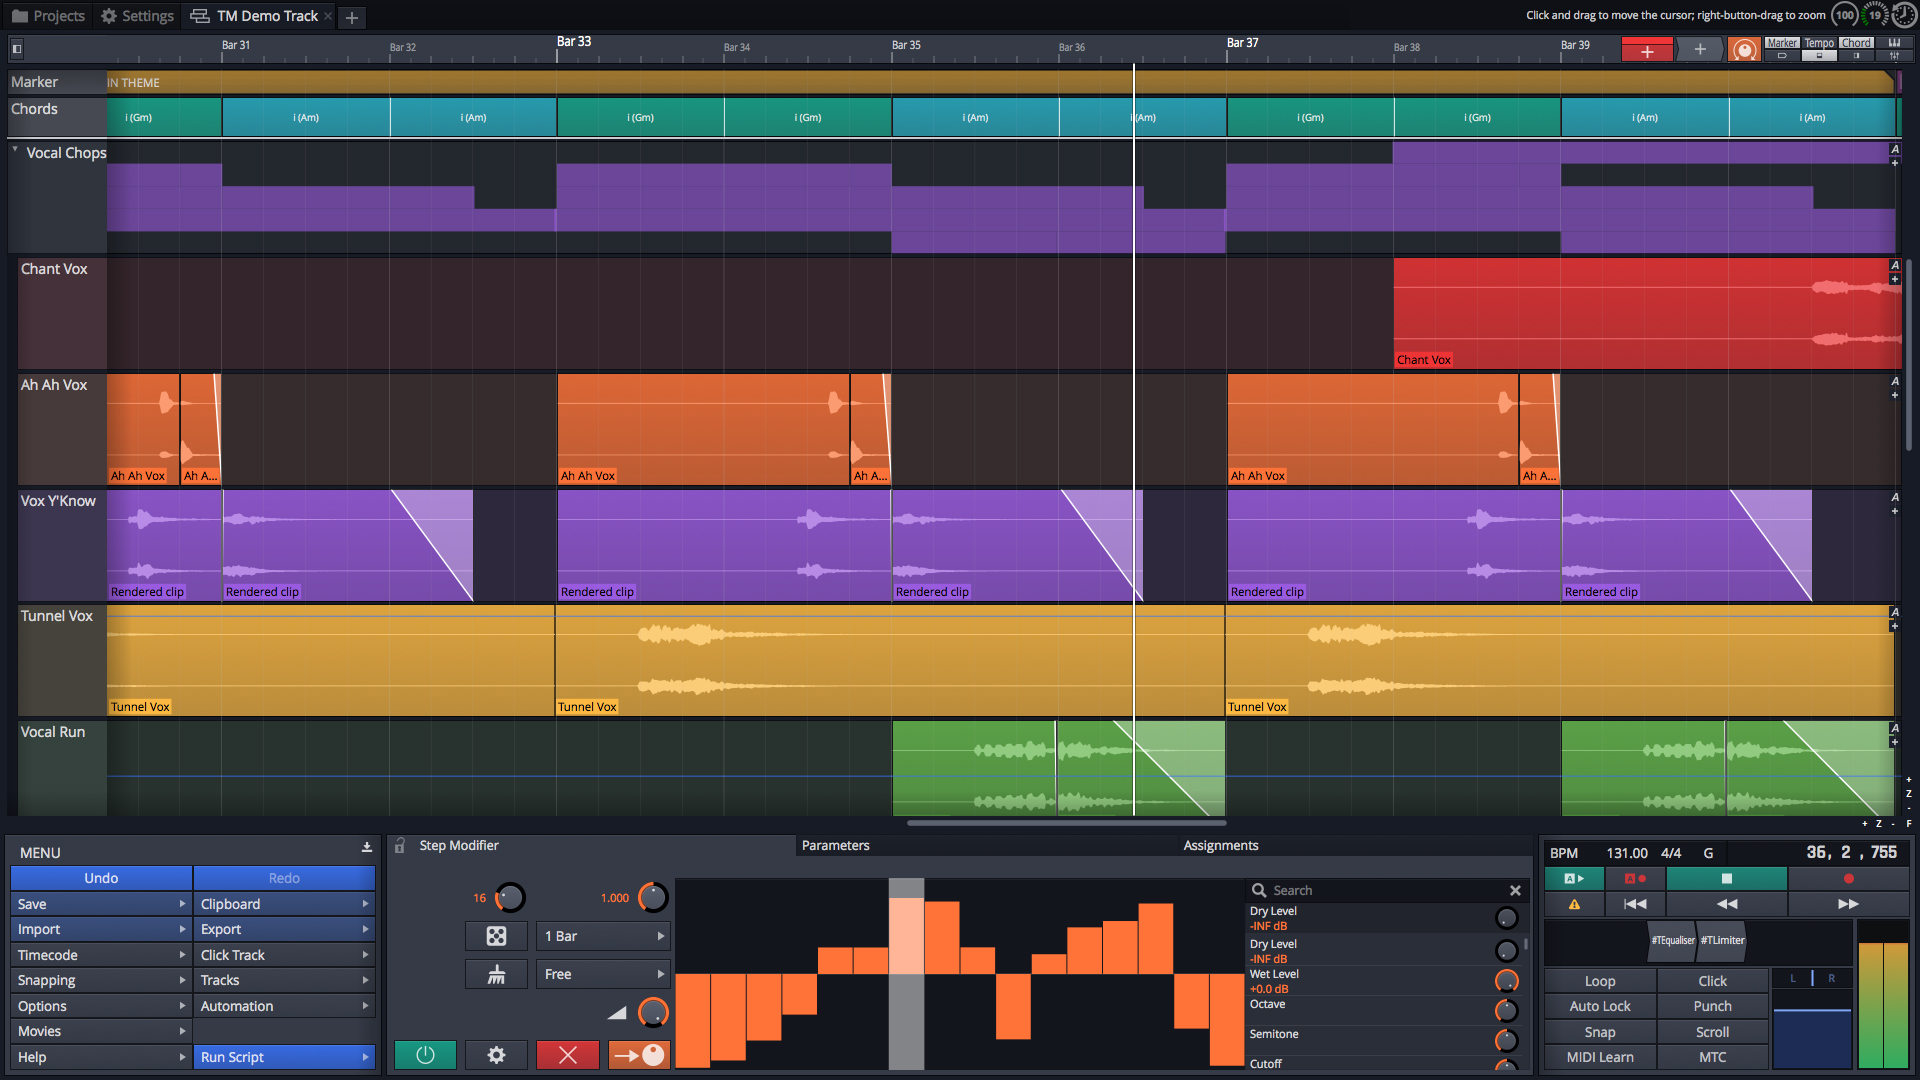The image size is (1920, 1080).
Task: Switch to the Settings tab
Action: pos(138,16)
